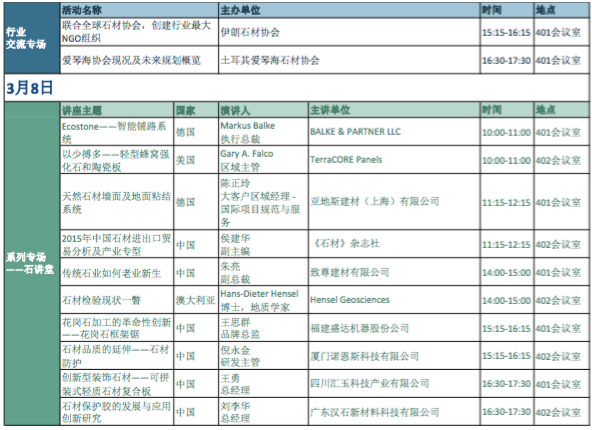The width and height of the screenshot is (592, 430).
Task: Click the 系列专场——石讲堂 side label
Action: [30, 263]
